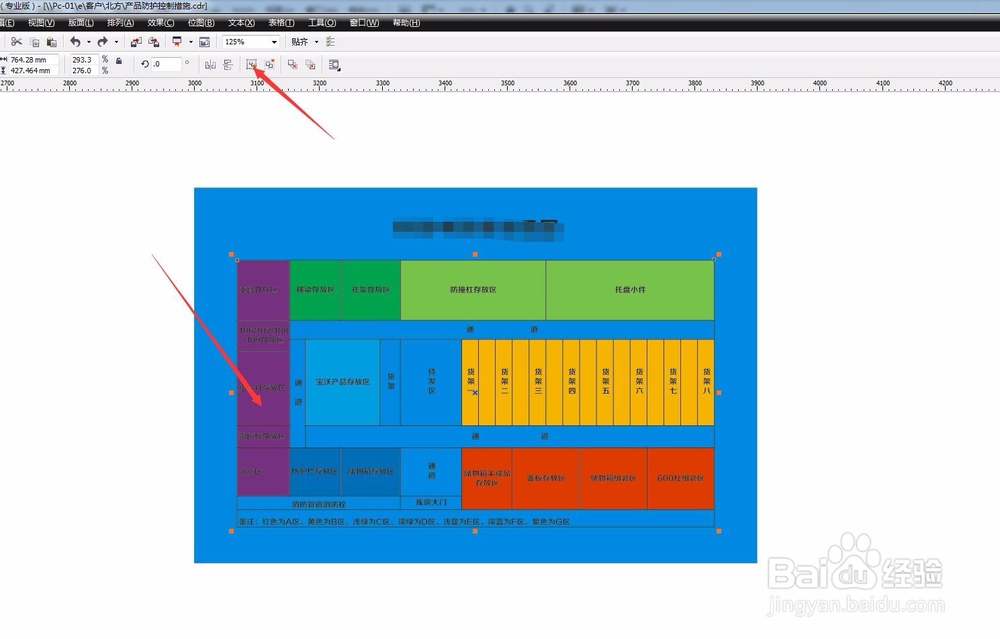This screenshot has height=639, width=1000.
Task: Click the application launcher icon
Action: (x=177, y=41)
